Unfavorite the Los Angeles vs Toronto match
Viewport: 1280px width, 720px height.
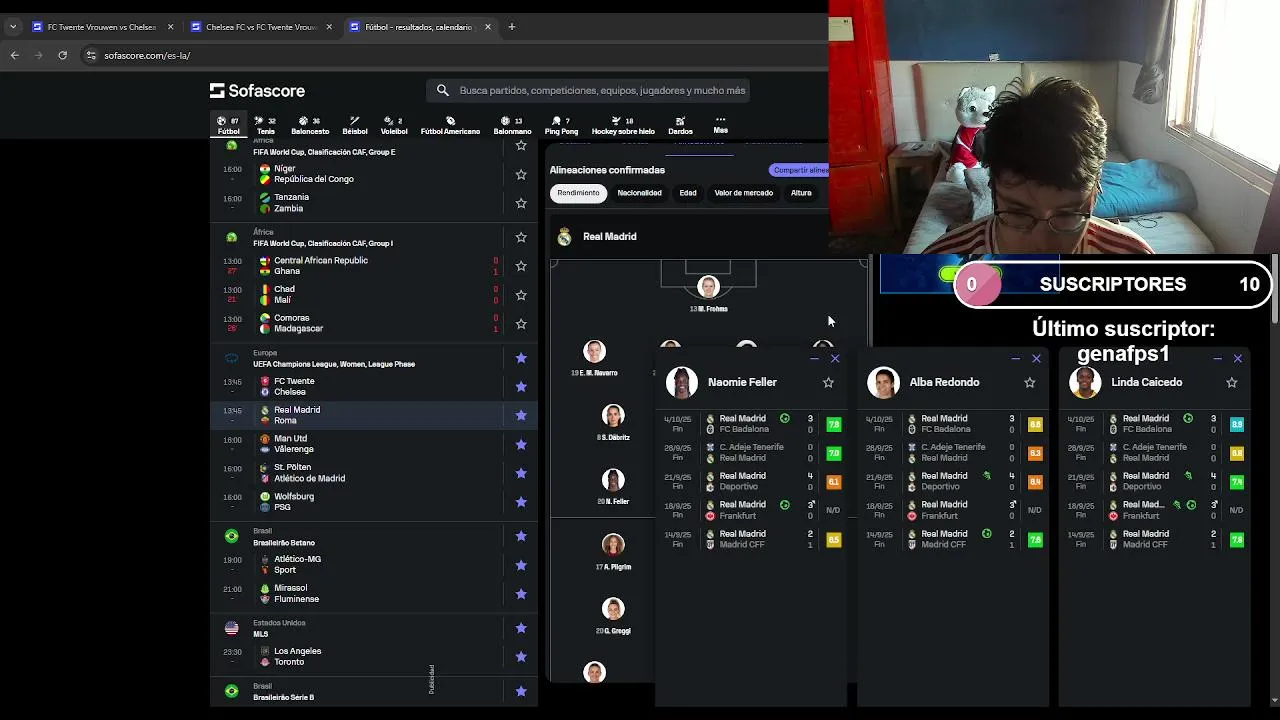(521, 657)
